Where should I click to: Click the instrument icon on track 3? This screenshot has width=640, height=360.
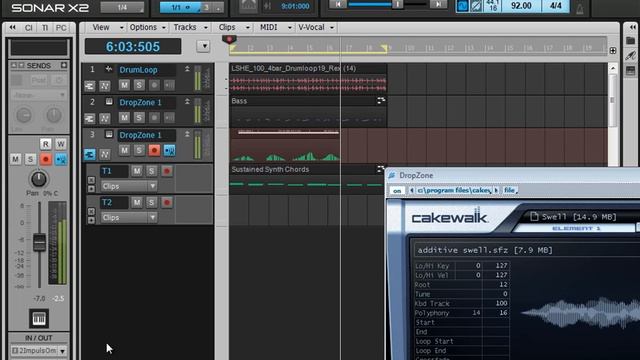[x=109, y=134]
